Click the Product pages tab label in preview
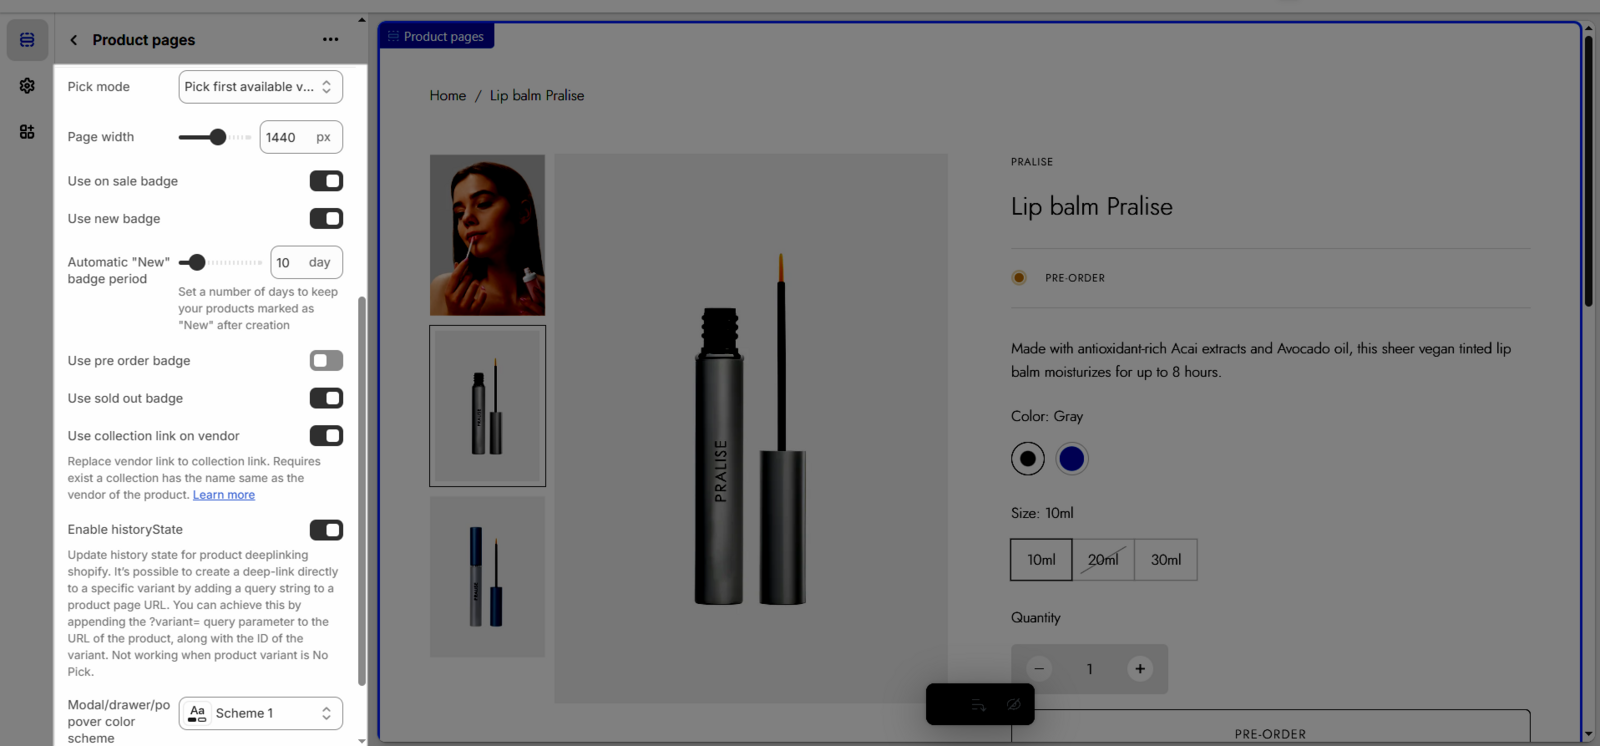 pyautogui.click(x=436, y=37)
